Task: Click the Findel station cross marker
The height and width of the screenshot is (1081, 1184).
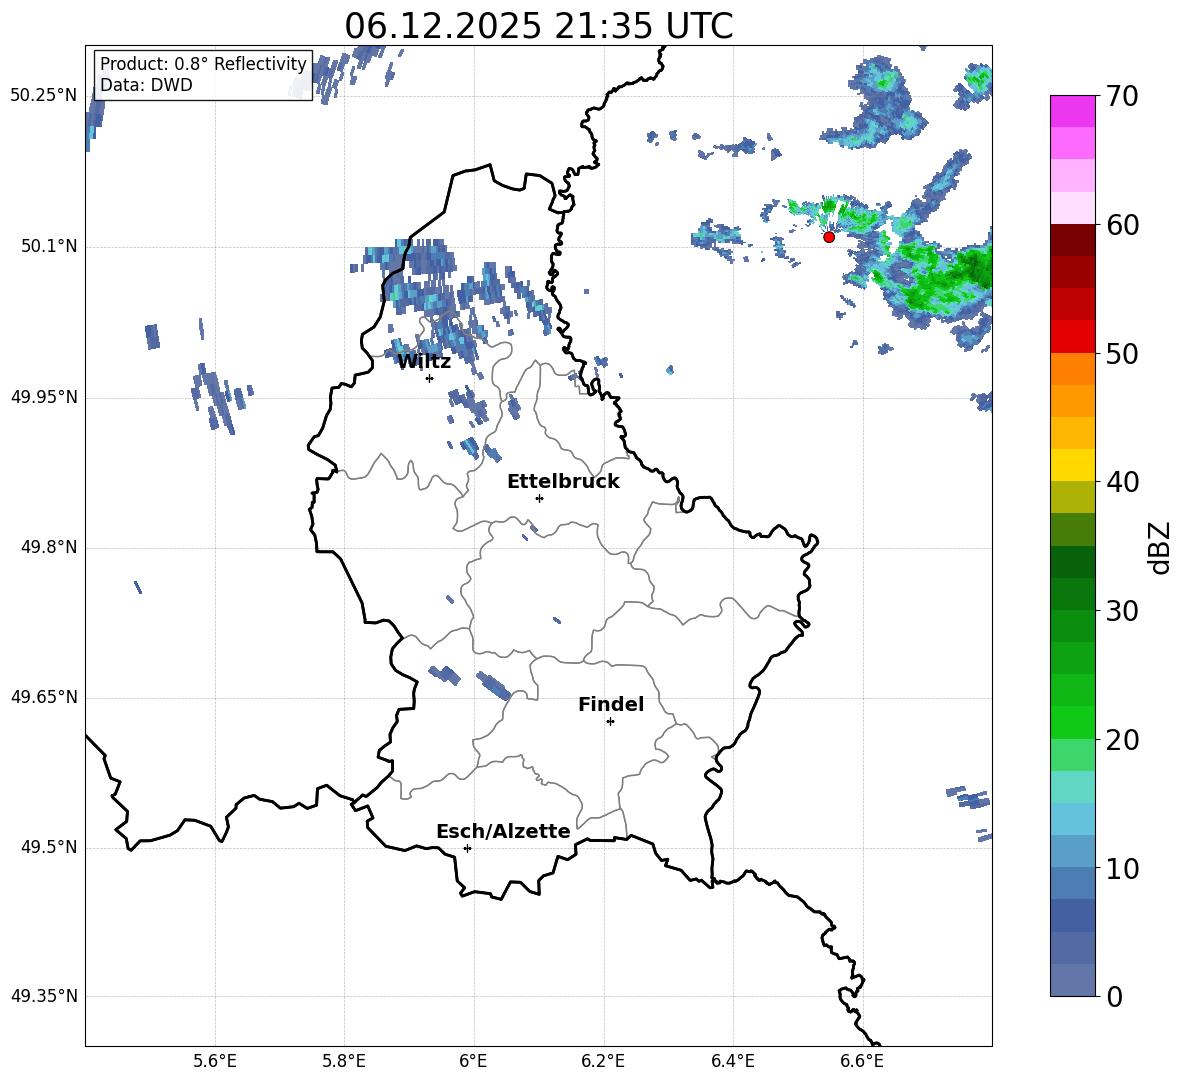Action: (x=610, y=722)
